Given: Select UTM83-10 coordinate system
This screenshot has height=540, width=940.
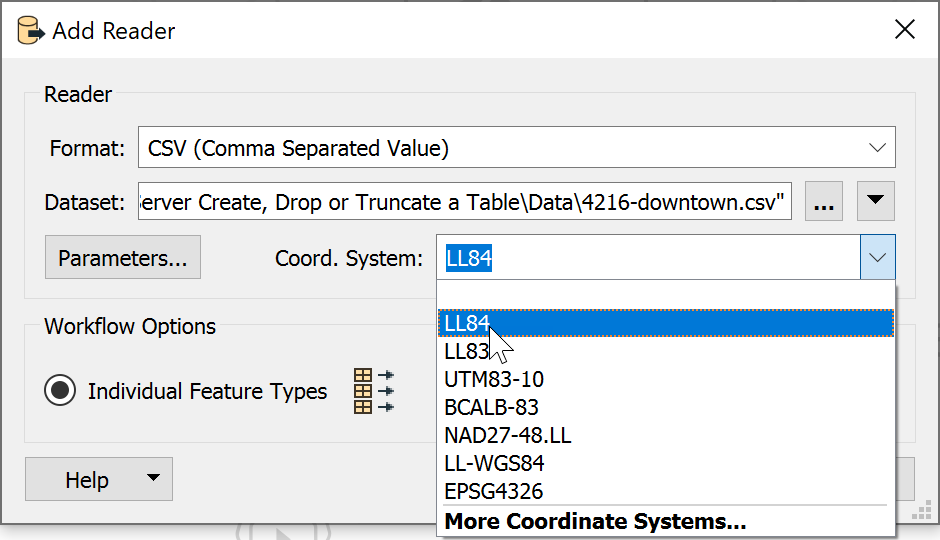Looking at the screenshot, I should click(666, 379).
